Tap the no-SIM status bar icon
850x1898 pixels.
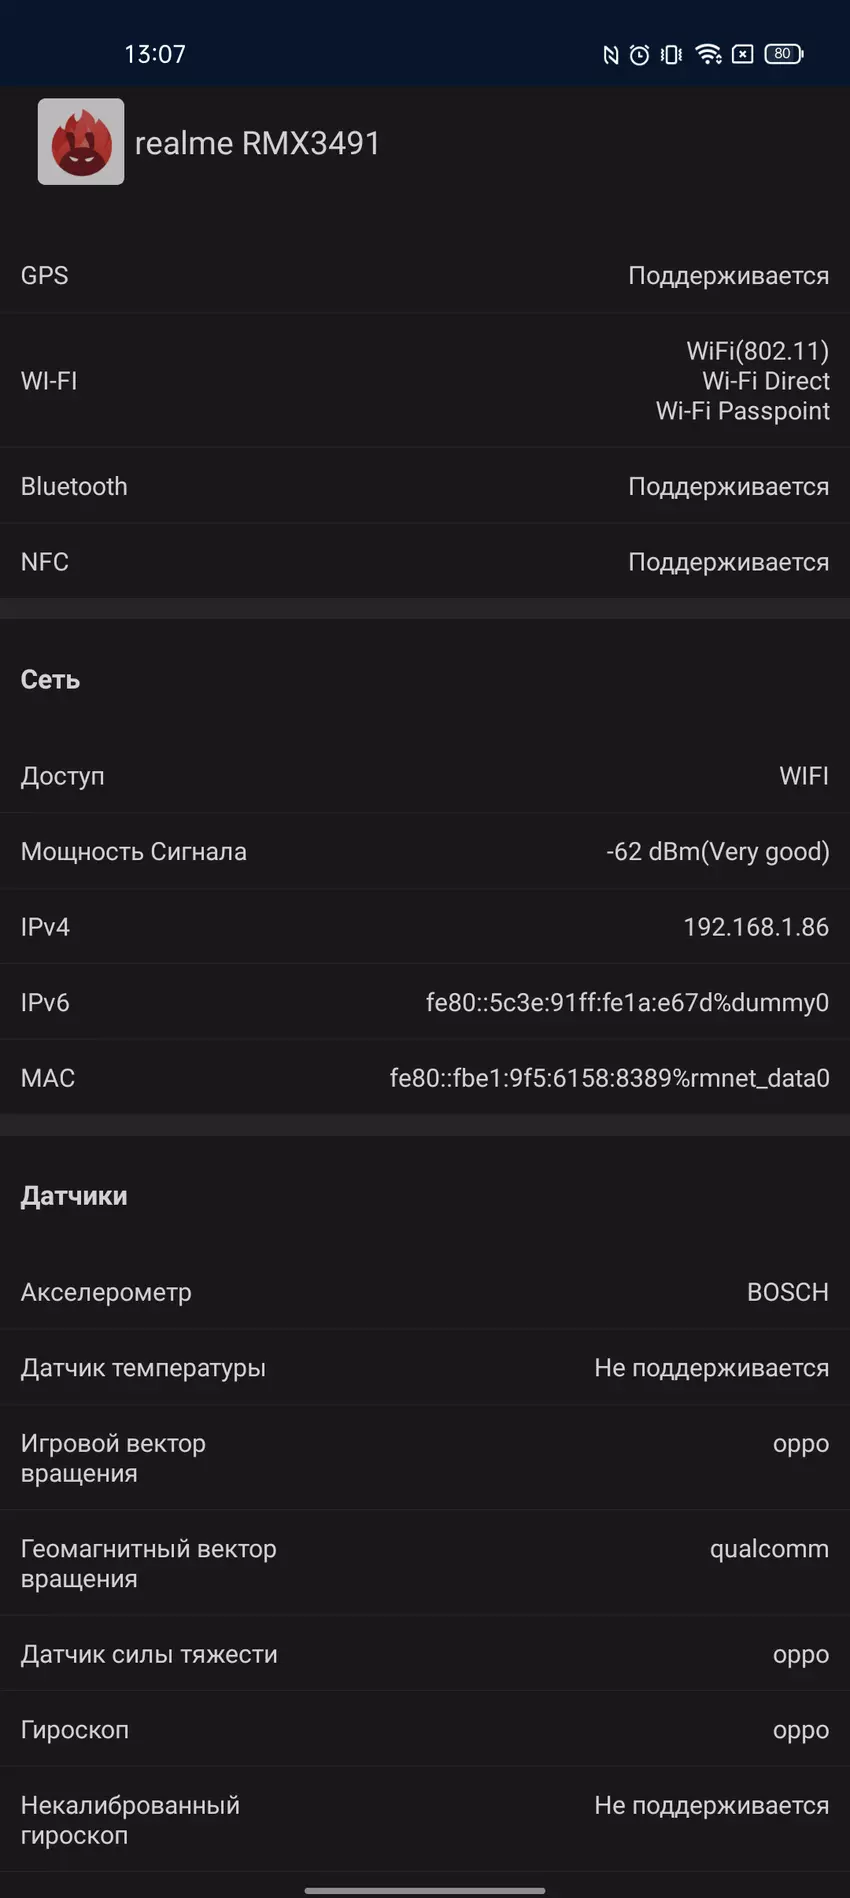click(x=743, y=55)
